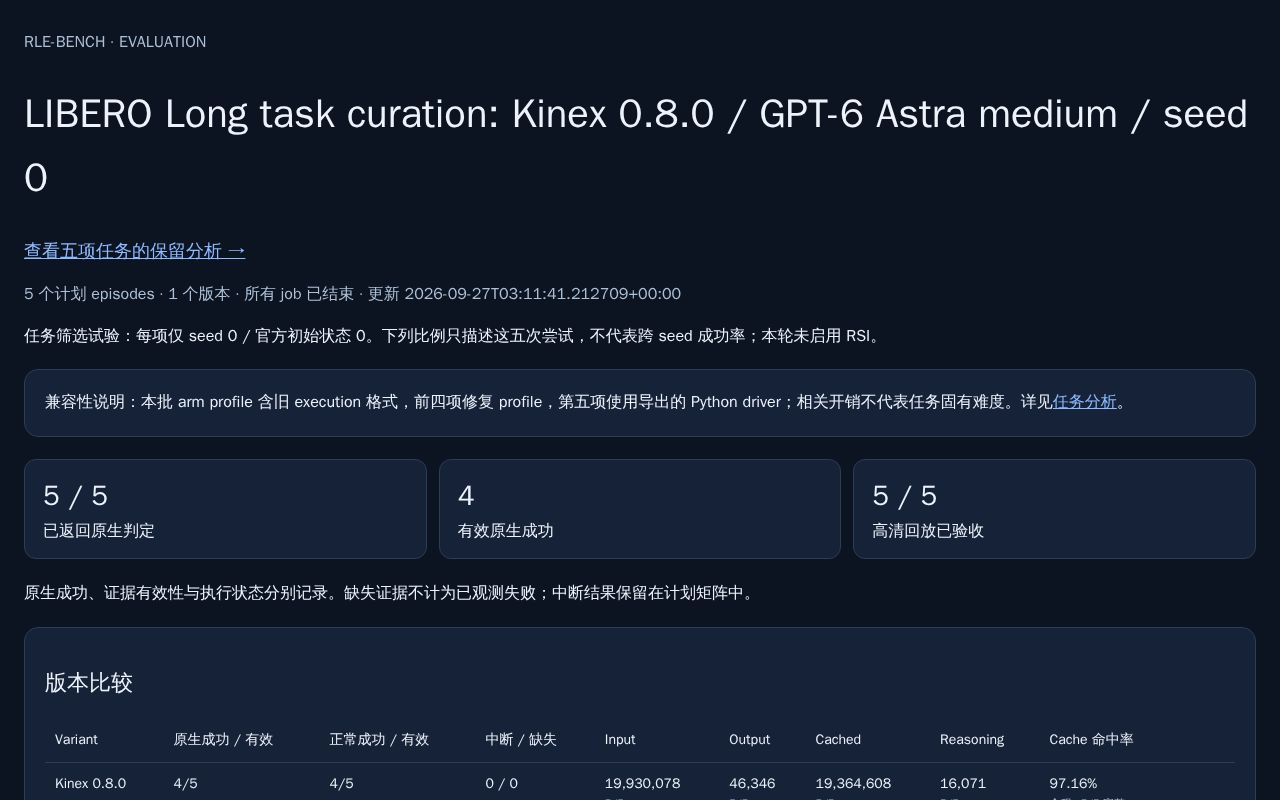This screenshot has height=800, width=1280.
Task: Click the 4 有效原生成功 card
Action: tap(640, 509)
